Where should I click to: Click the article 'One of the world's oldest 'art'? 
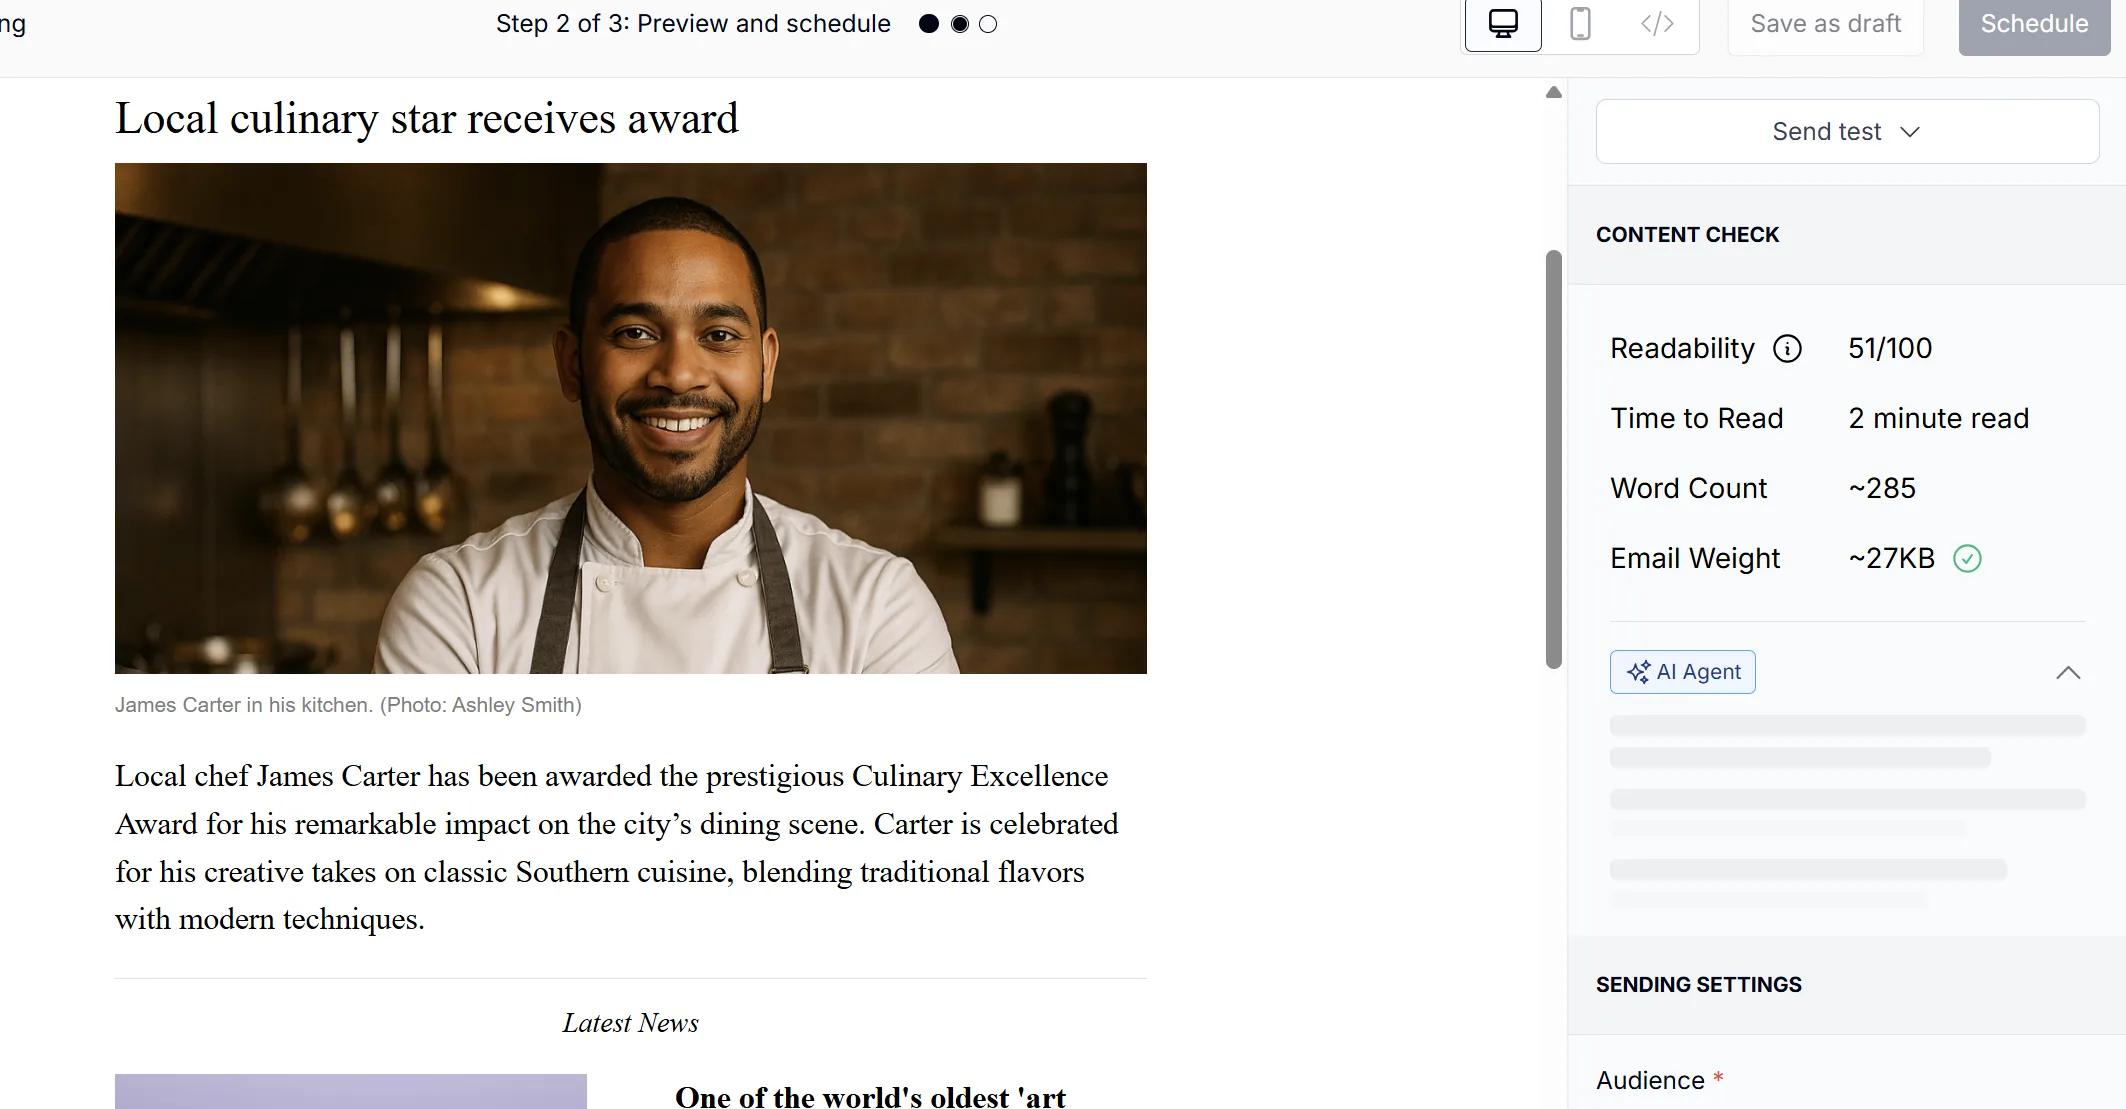click(x=871, y=1096)
